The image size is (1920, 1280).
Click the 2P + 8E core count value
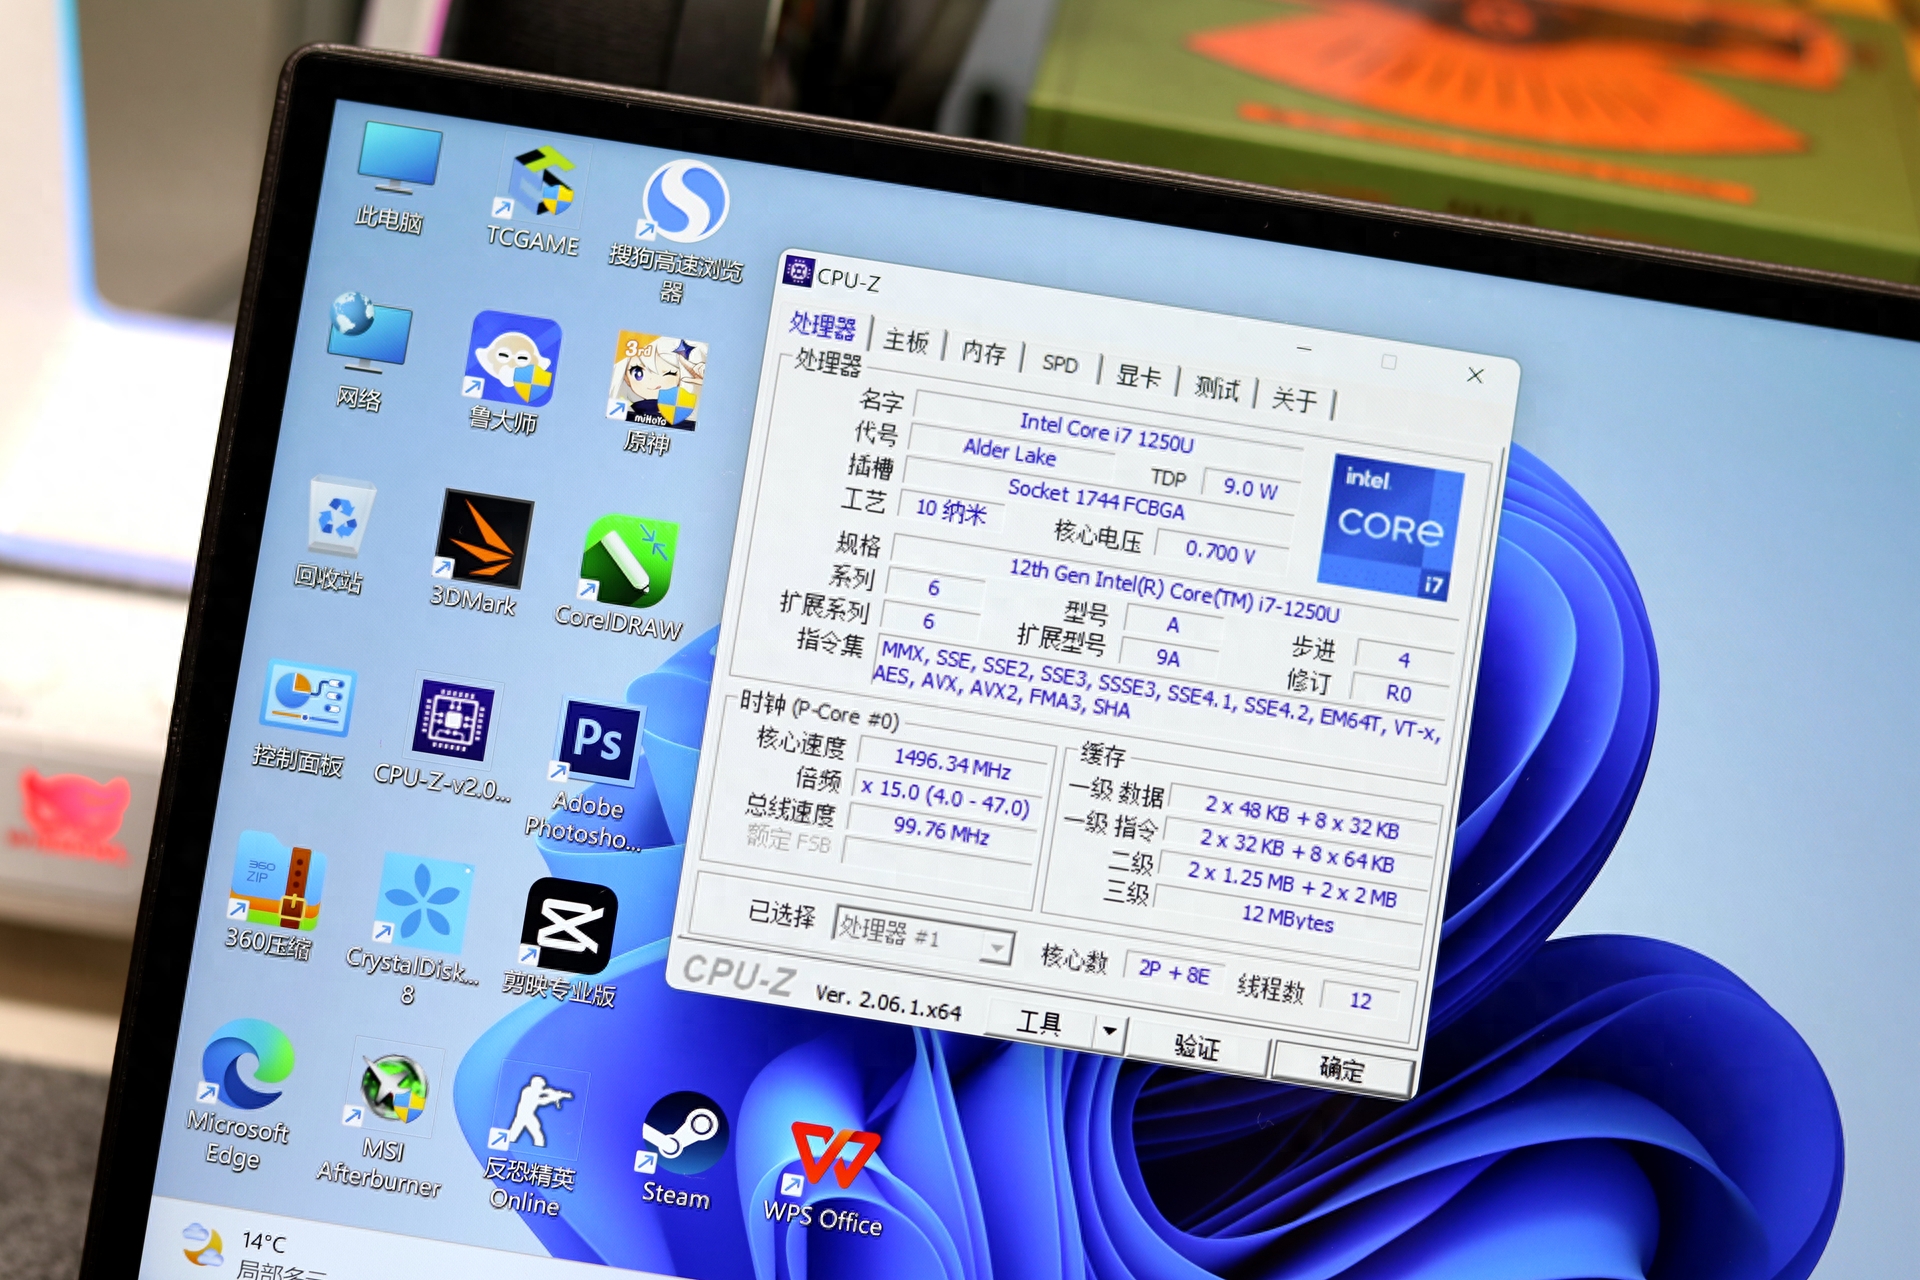pos(1173,970)
